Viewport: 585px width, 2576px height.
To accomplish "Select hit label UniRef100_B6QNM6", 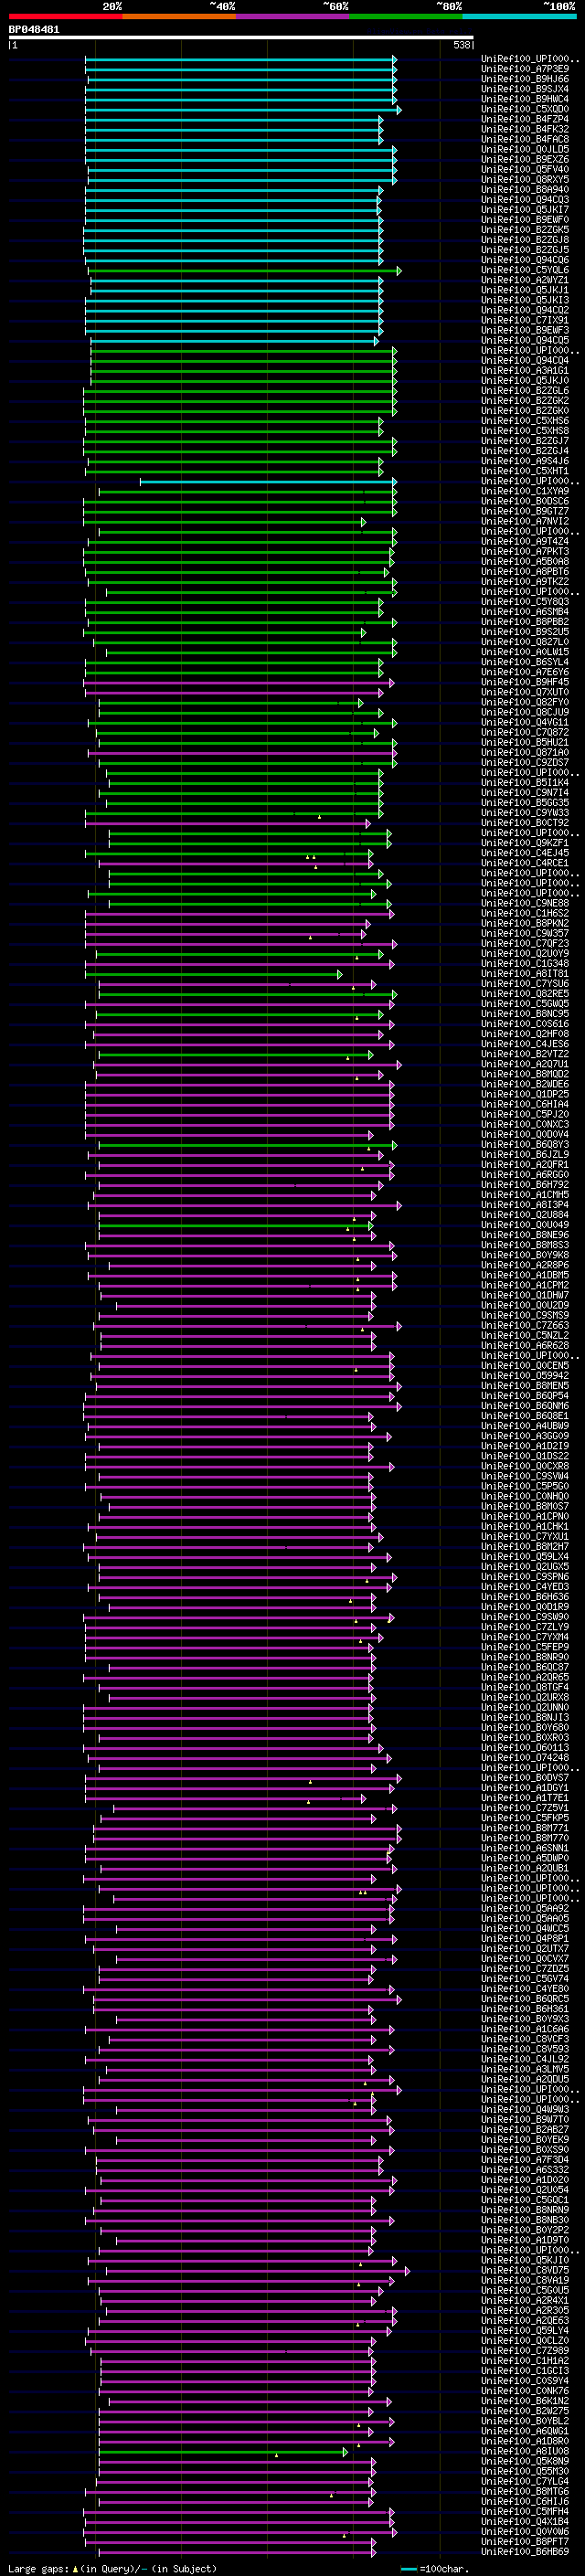I will (525, 1406).
